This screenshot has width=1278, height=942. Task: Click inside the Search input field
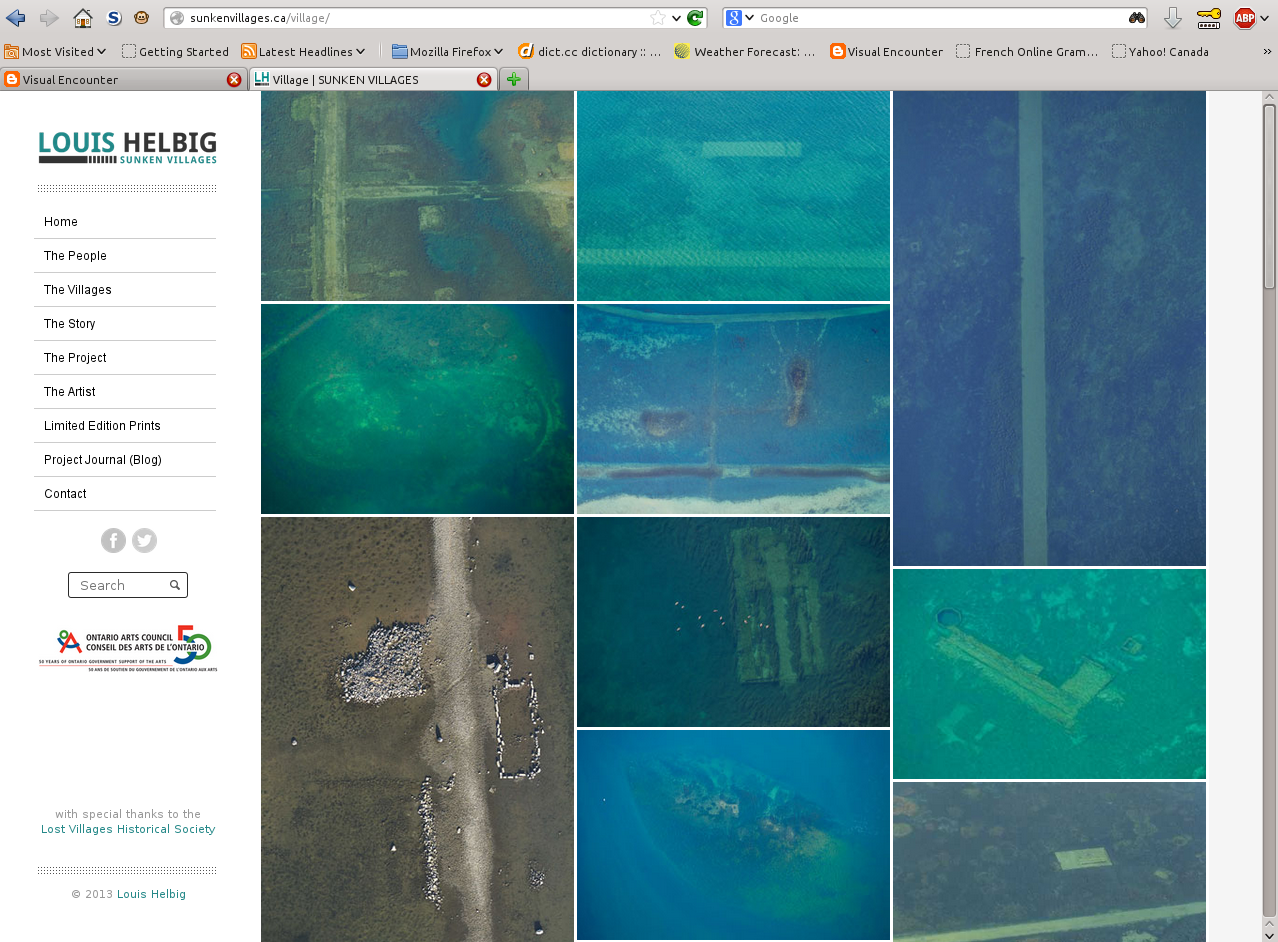tap(115, 585)
